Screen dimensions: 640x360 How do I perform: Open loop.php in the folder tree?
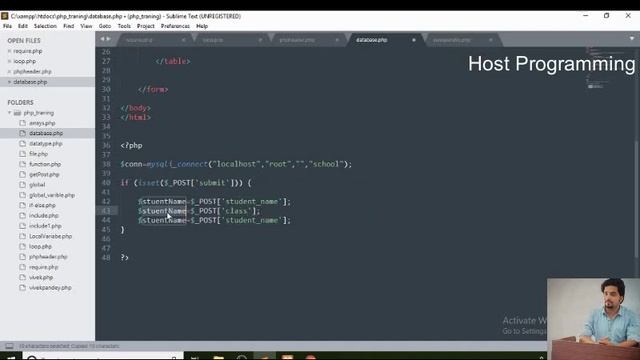tap(40, 247)
